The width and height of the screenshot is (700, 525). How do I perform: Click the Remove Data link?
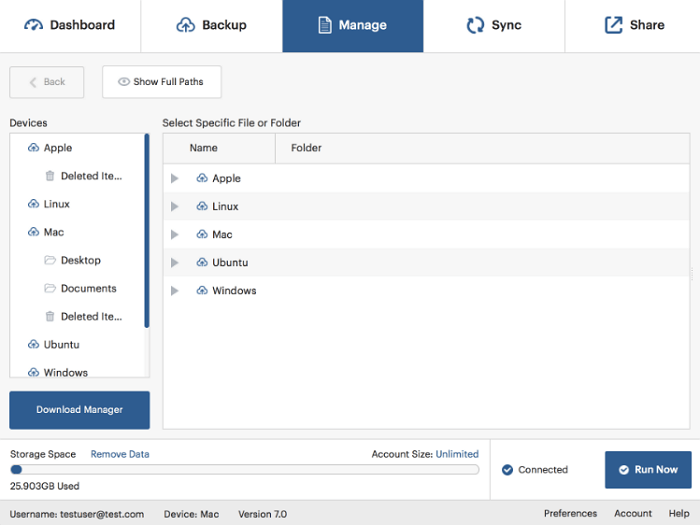[119, 454]
